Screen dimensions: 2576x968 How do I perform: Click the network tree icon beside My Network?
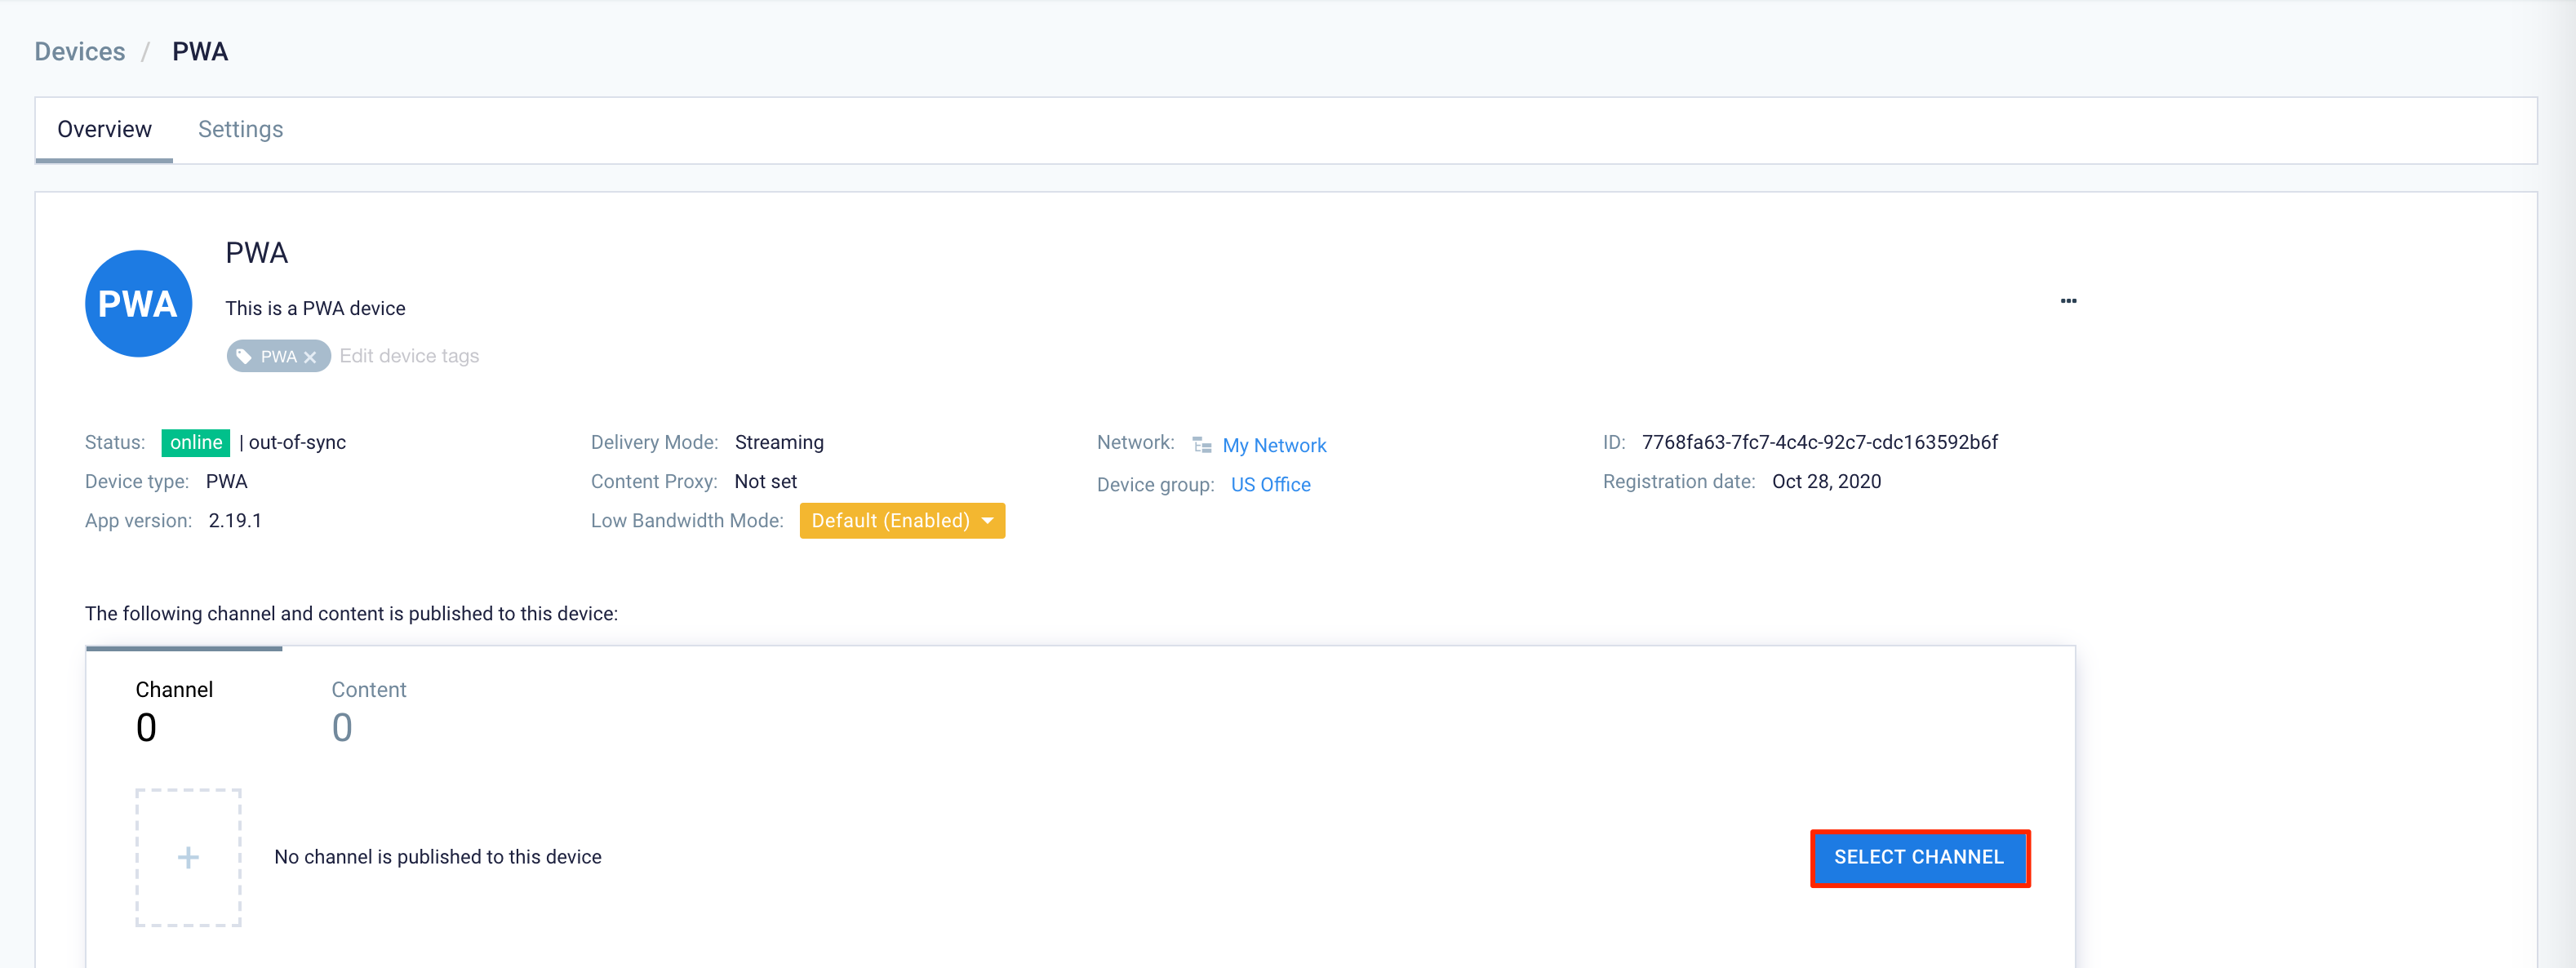[1201, 445]
